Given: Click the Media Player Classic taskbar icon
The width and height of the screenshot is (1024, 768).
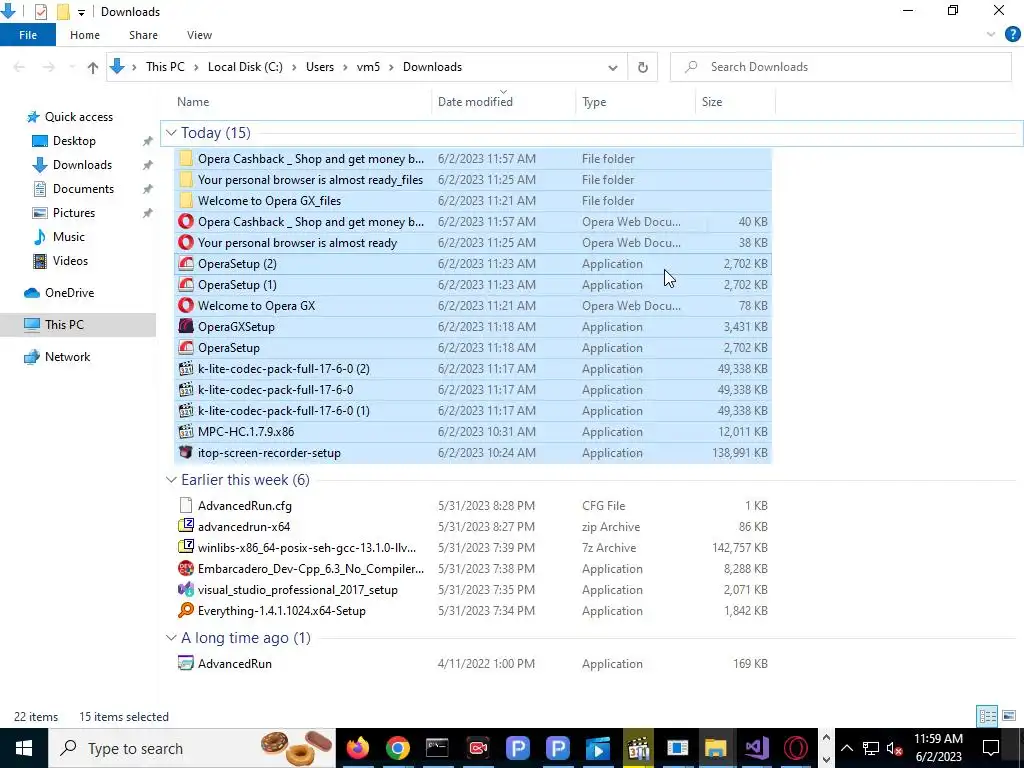Looking at the screenshot, I should [x=637, y=748].
